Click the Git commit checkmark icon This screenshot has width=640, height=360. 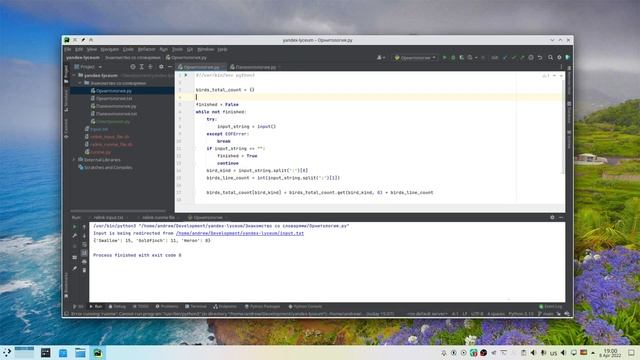[x=513, y=58]
